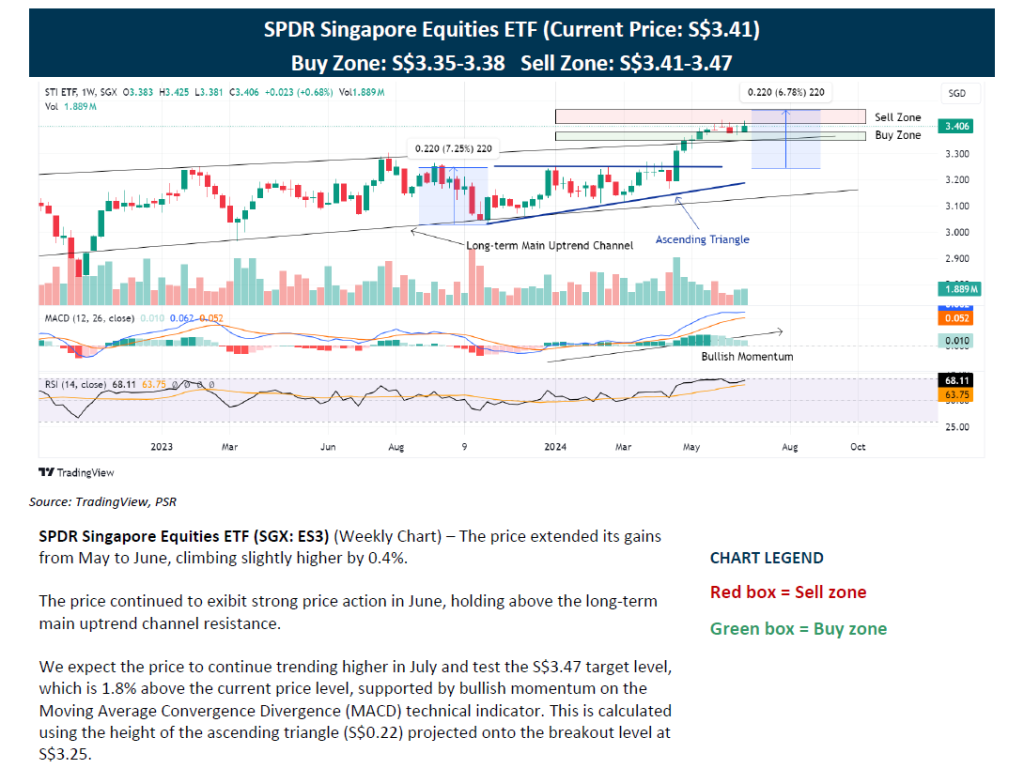The height and width of the screenshot is (784, 1024).
Task: Click the TradingView logo icon
Action: click(x=45, y=471)
